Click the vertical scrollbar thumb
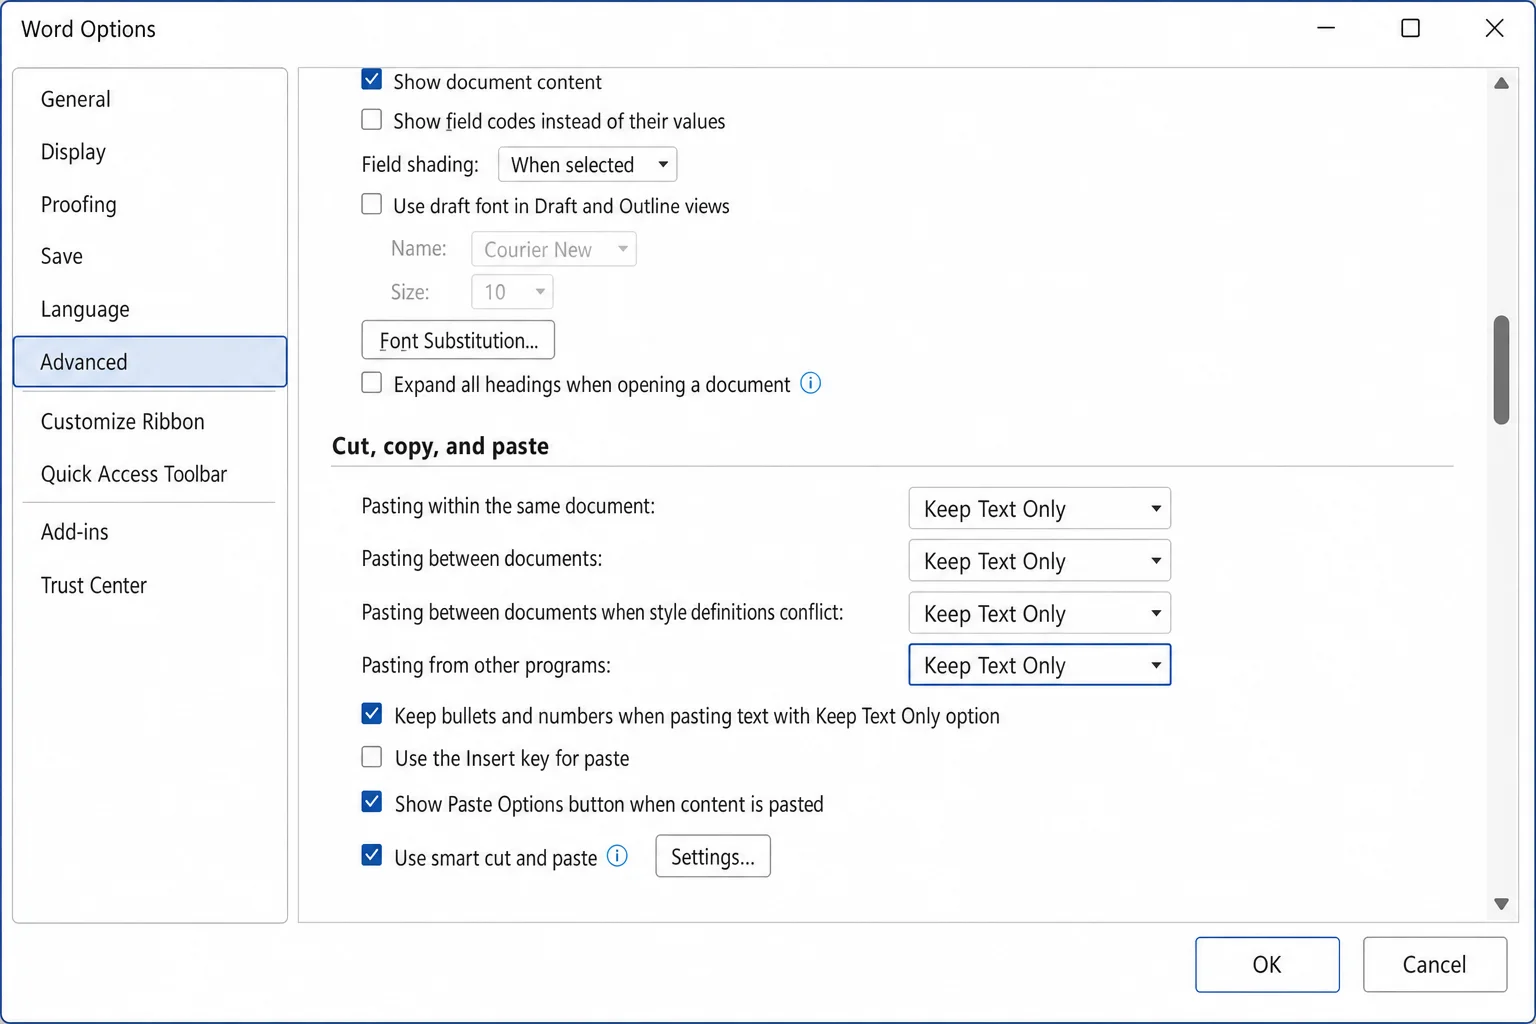The height and width of the screenshot is (1024, 1536). pyautogui.click(x=1501, y=370)
